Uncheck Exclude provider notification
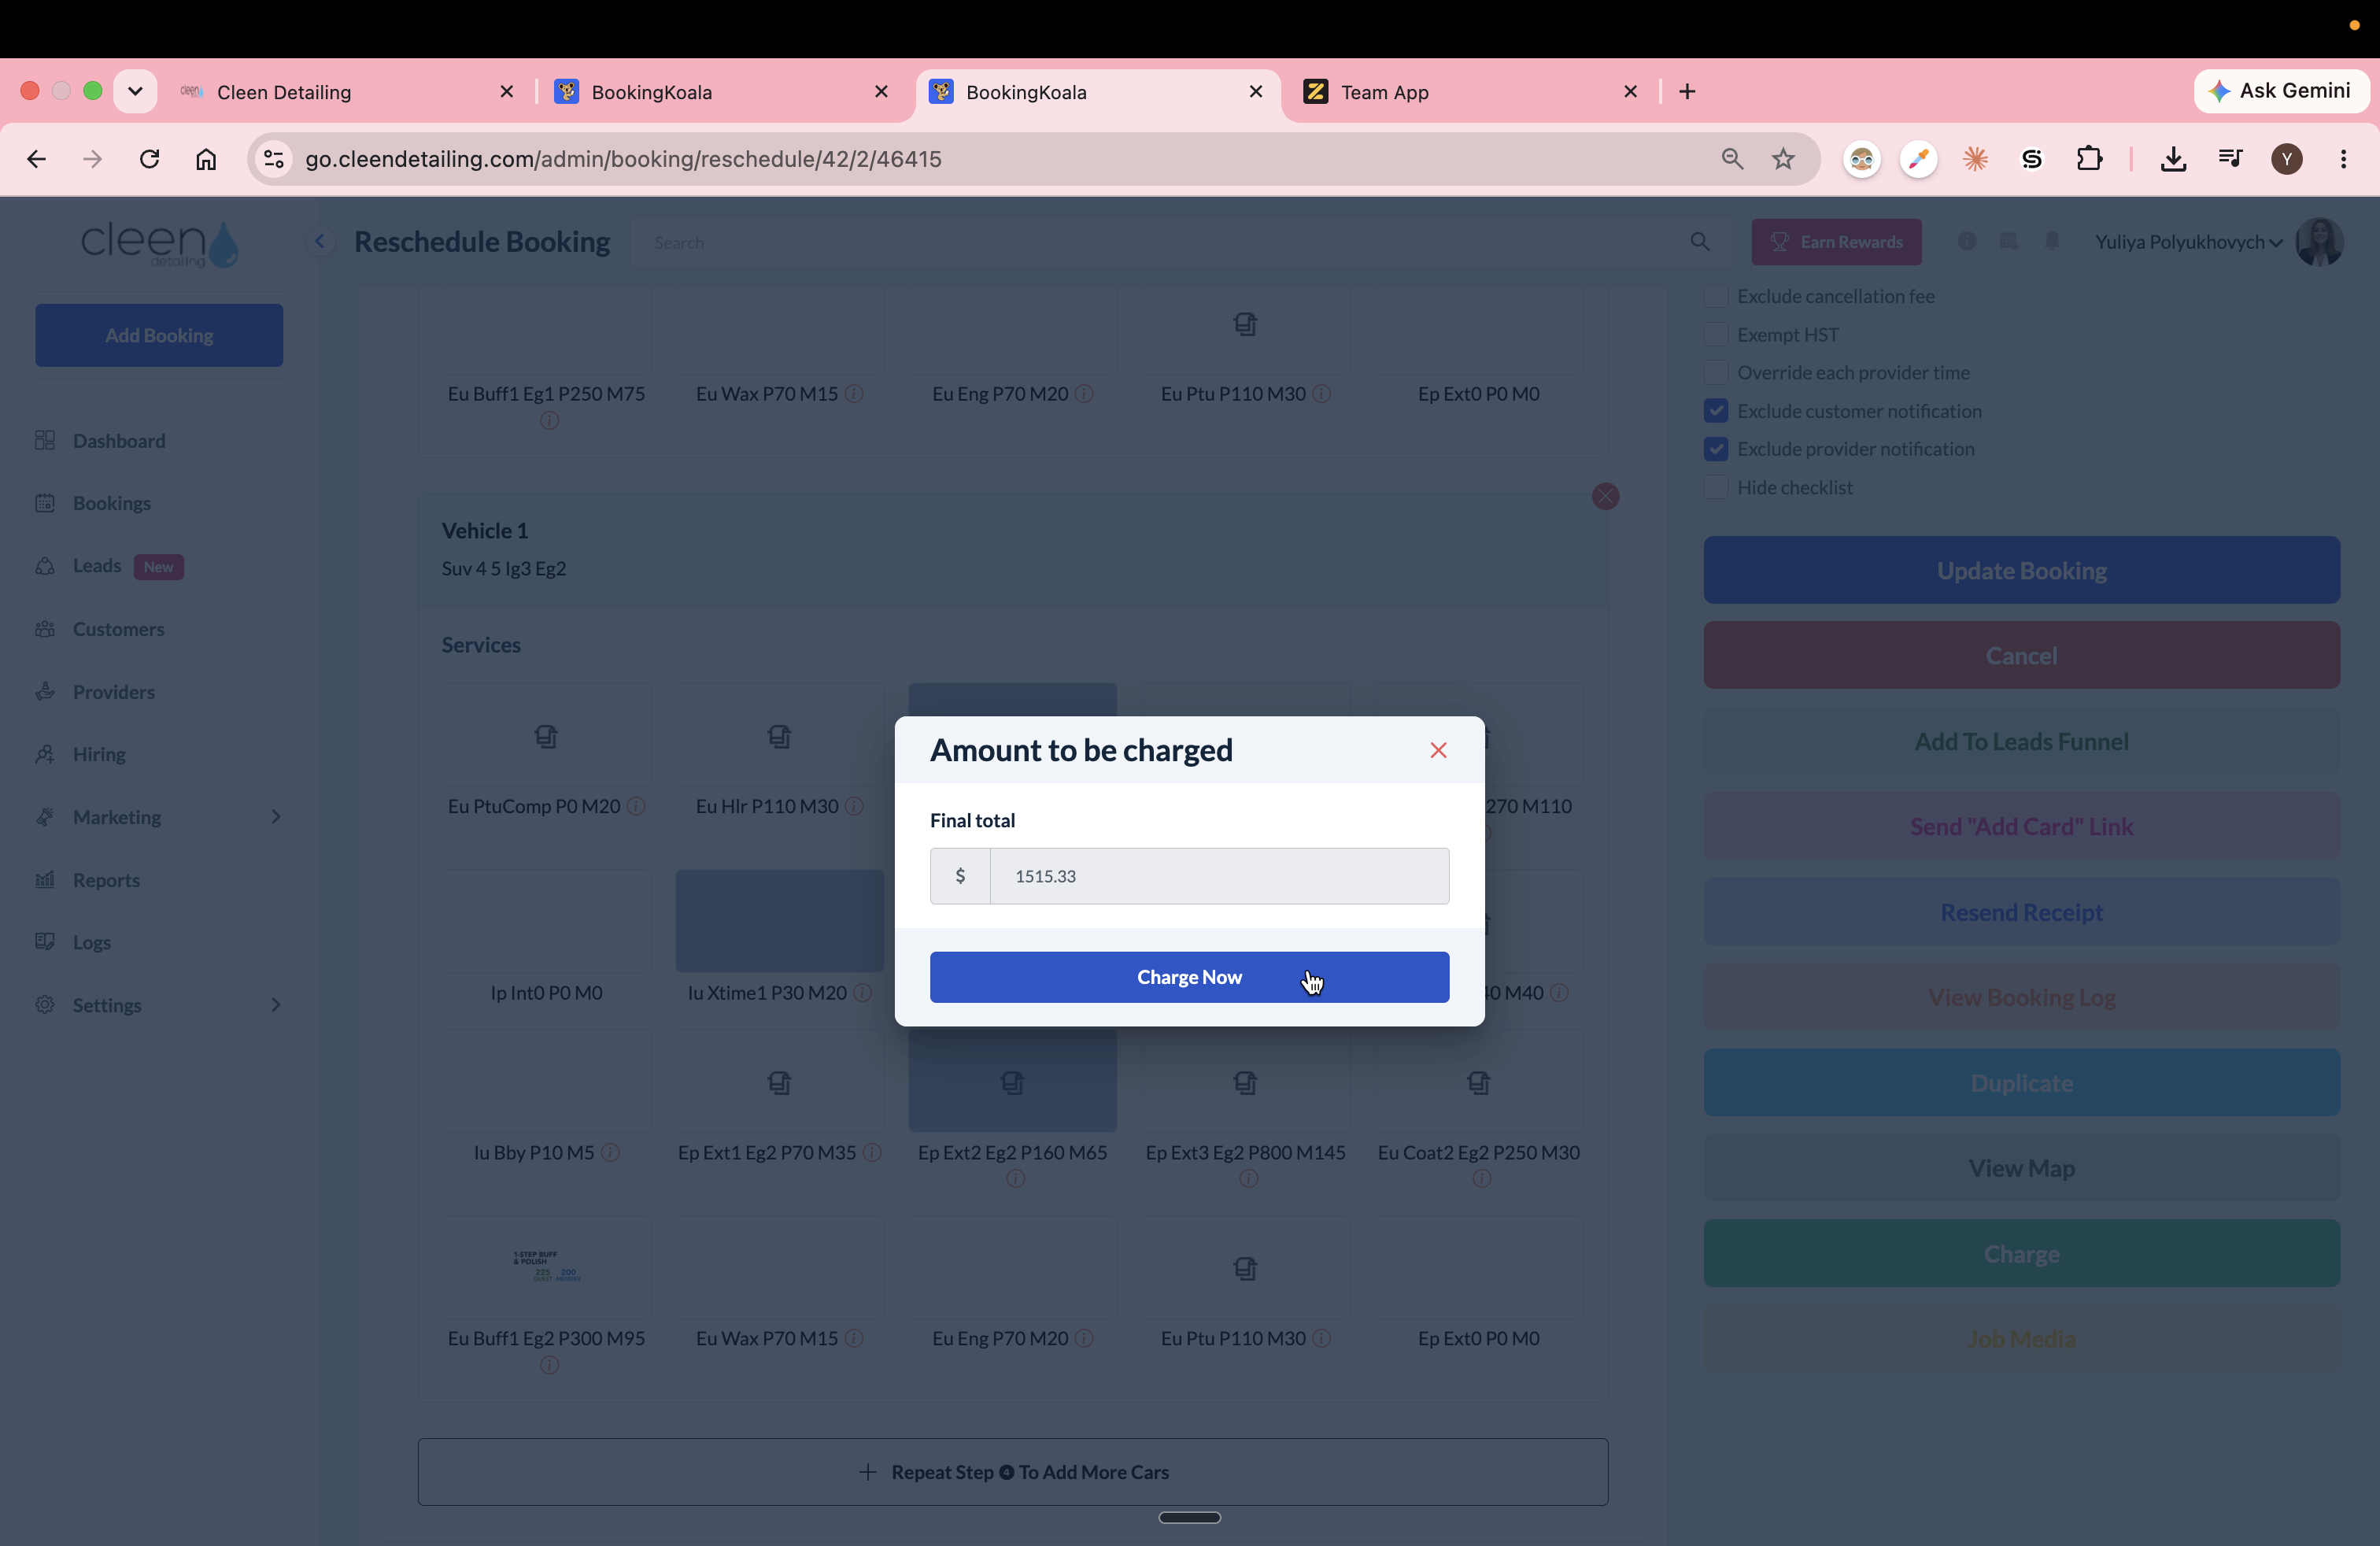2380x1546 pixels. [1716, 449]
